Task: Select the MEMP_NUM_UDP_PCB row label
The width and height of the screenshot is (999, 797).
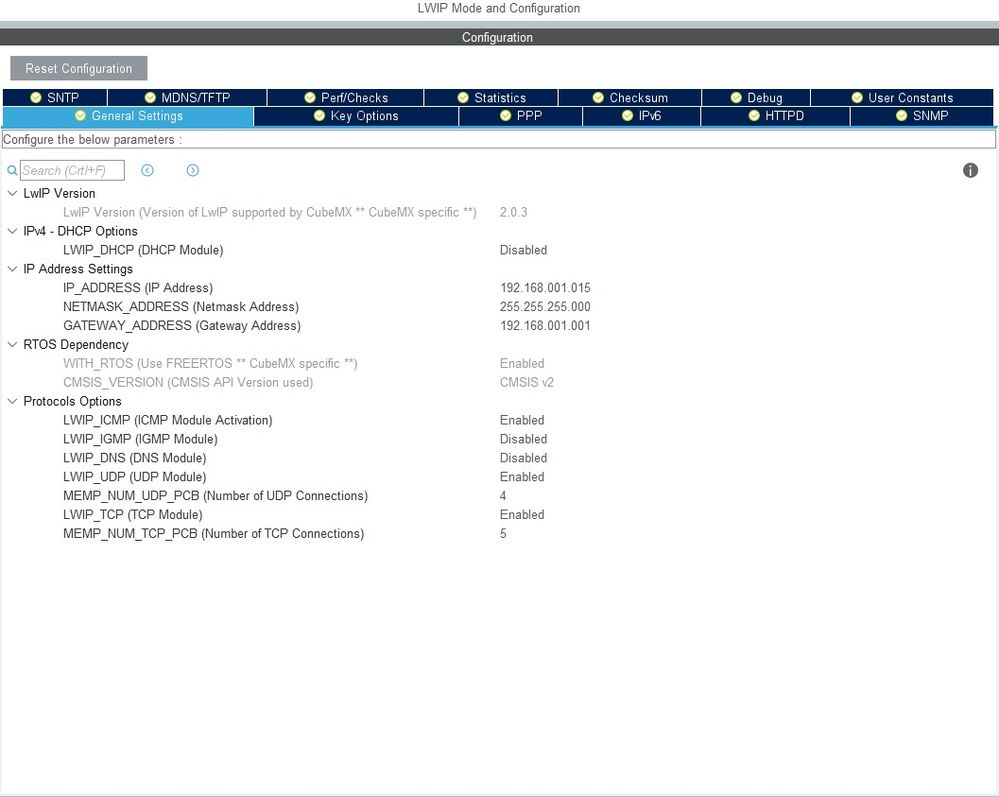Action: tap(215, 496)
